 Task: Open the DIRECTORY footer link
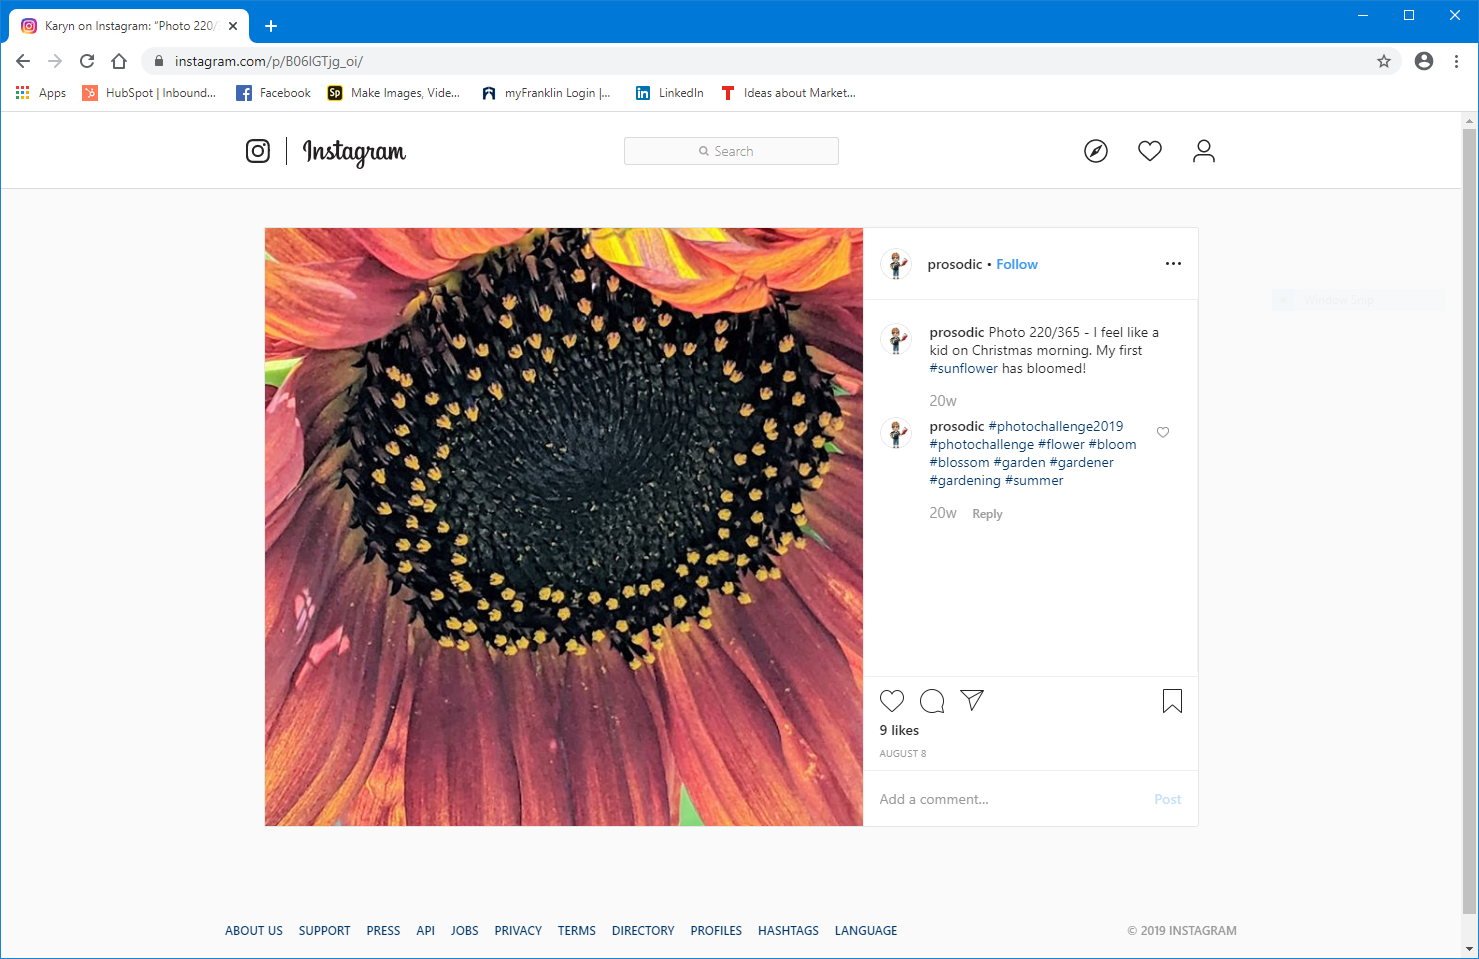(643, 931)
